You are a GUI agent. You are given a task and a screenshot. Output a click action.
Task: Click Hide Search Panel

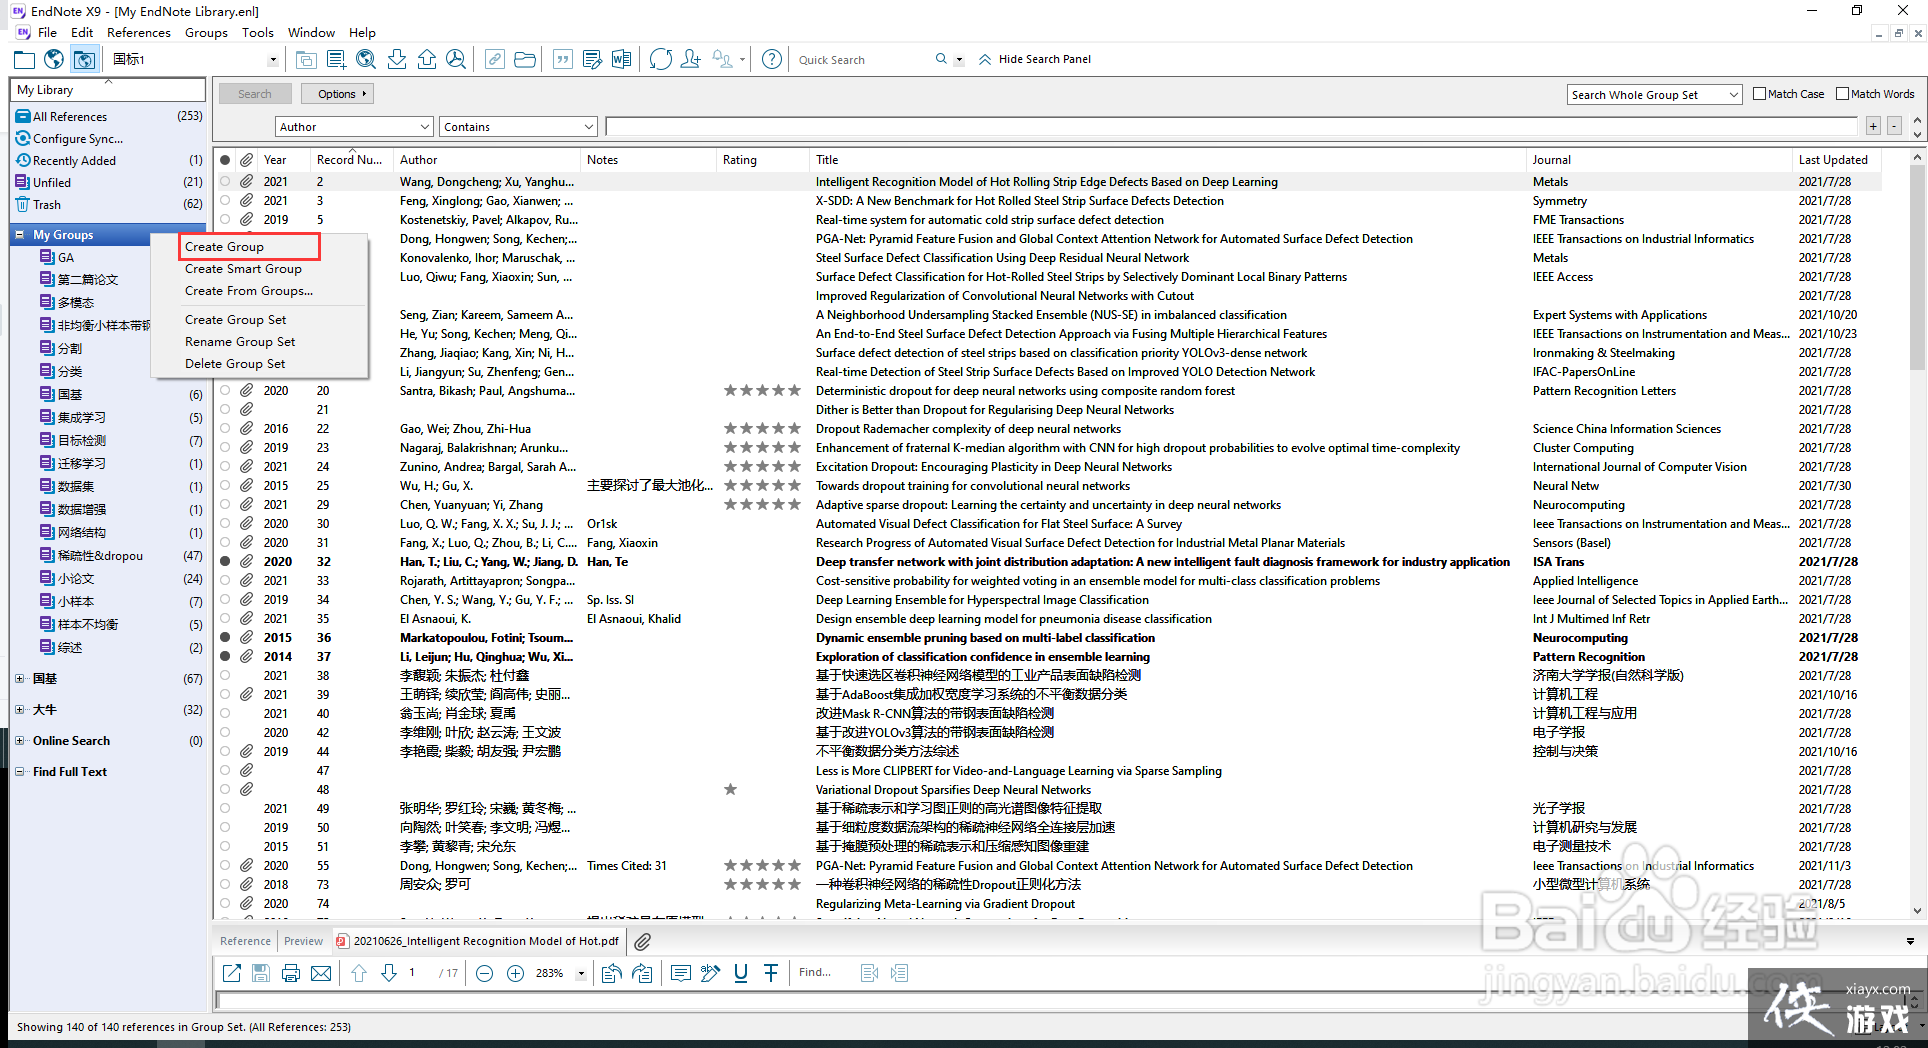[1035, 59]
